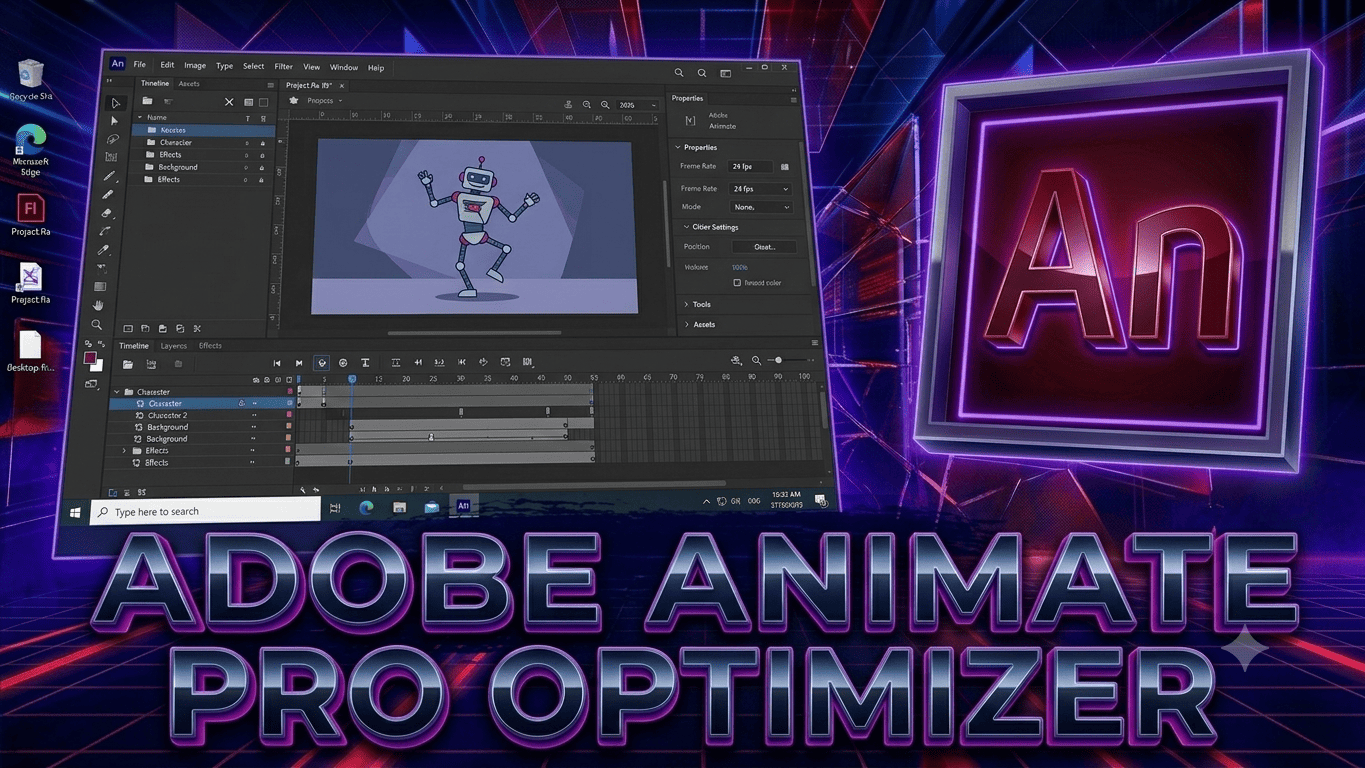Open the Adobe Animate icon on Windows taskbar
This screenshot has height=768, width=1365.
click(x=463, y=507)
